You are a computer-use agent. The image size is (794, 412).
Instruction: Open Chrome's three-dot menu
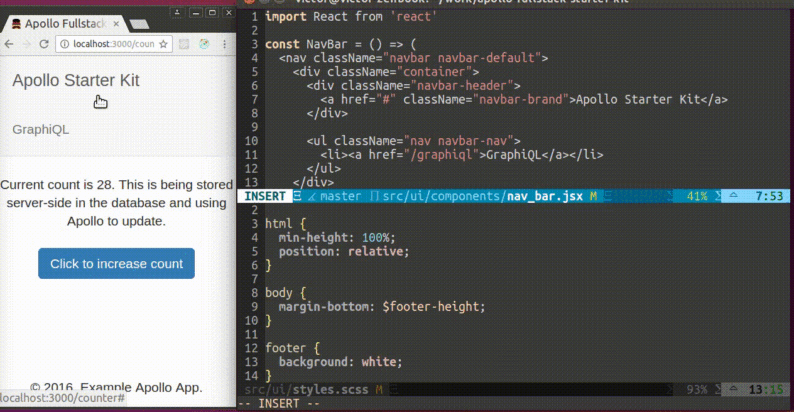point(226,44)
